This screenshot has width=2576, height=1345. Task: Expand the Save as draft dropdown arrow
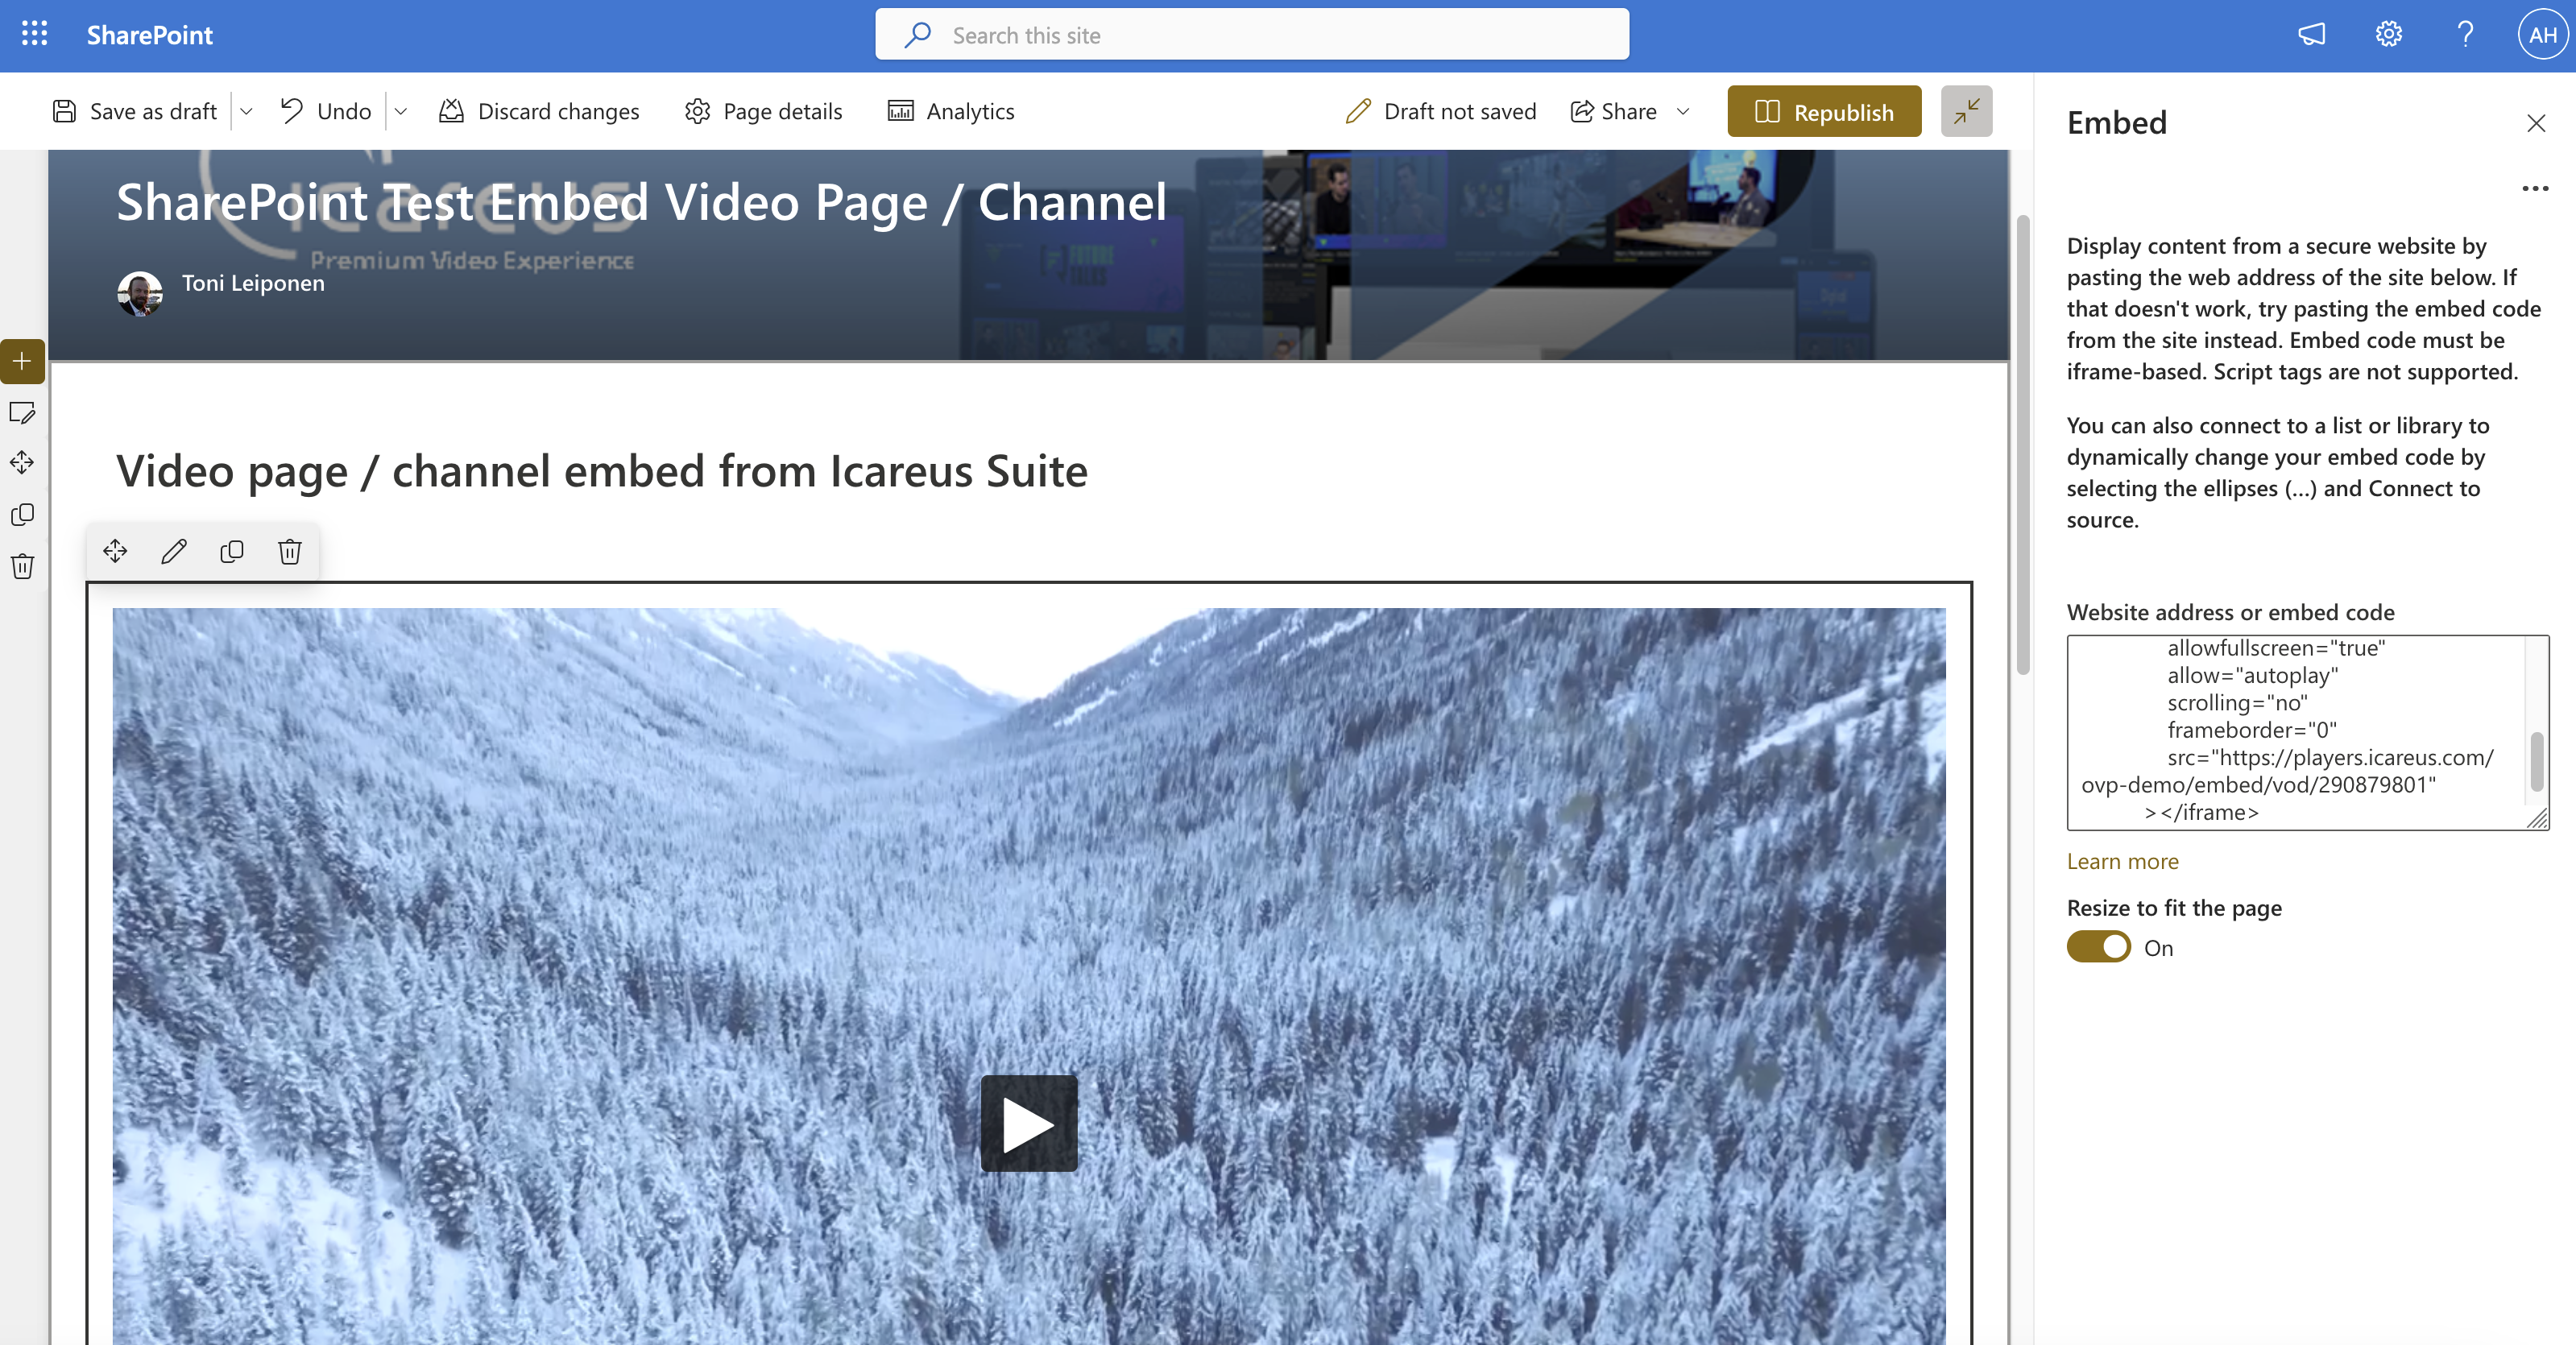click(247, 111)
